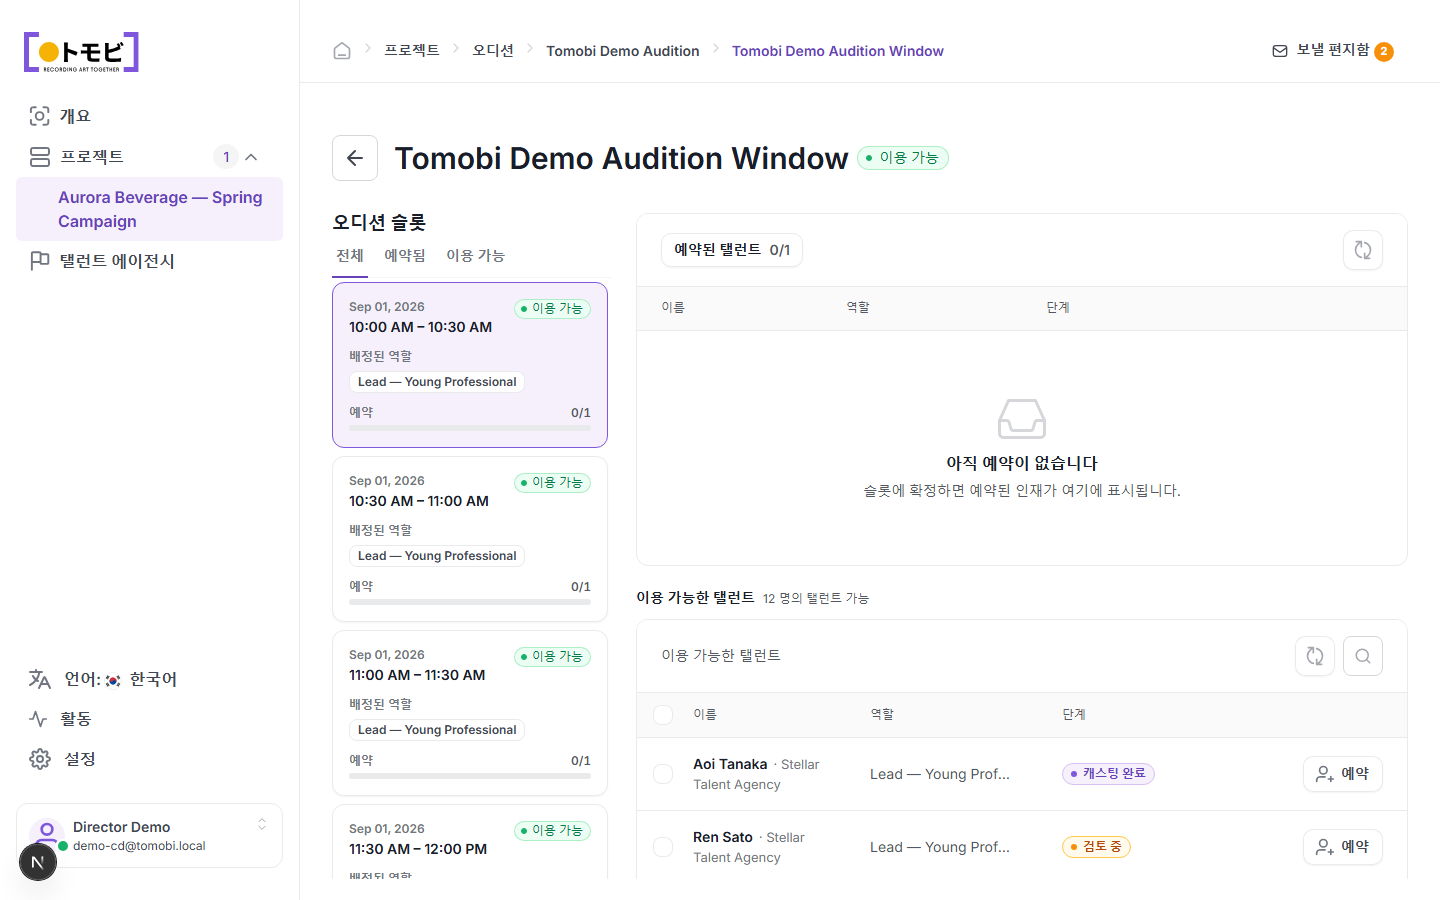This screenshot has height=900, width=1440.
Task: Click the project count badge 1
Action: [226, 157]
